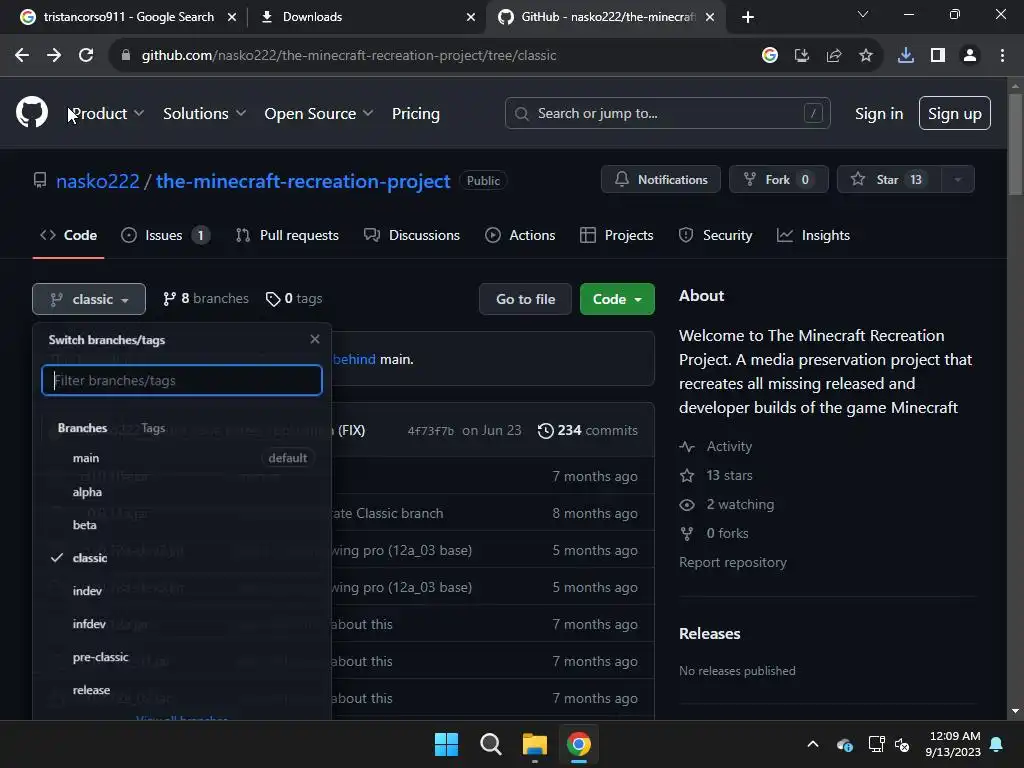
Task: Switch to the Pull requests tab
Action: coord(287,235)
